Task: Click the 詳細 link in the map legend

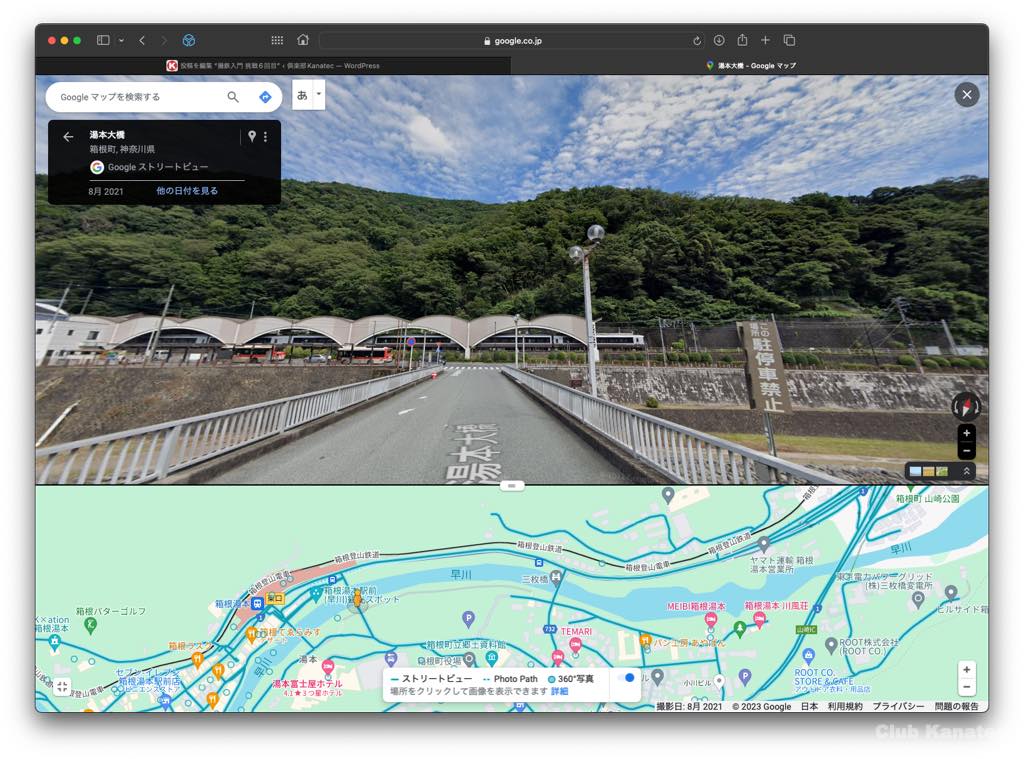Action: (x=559, y=691)
